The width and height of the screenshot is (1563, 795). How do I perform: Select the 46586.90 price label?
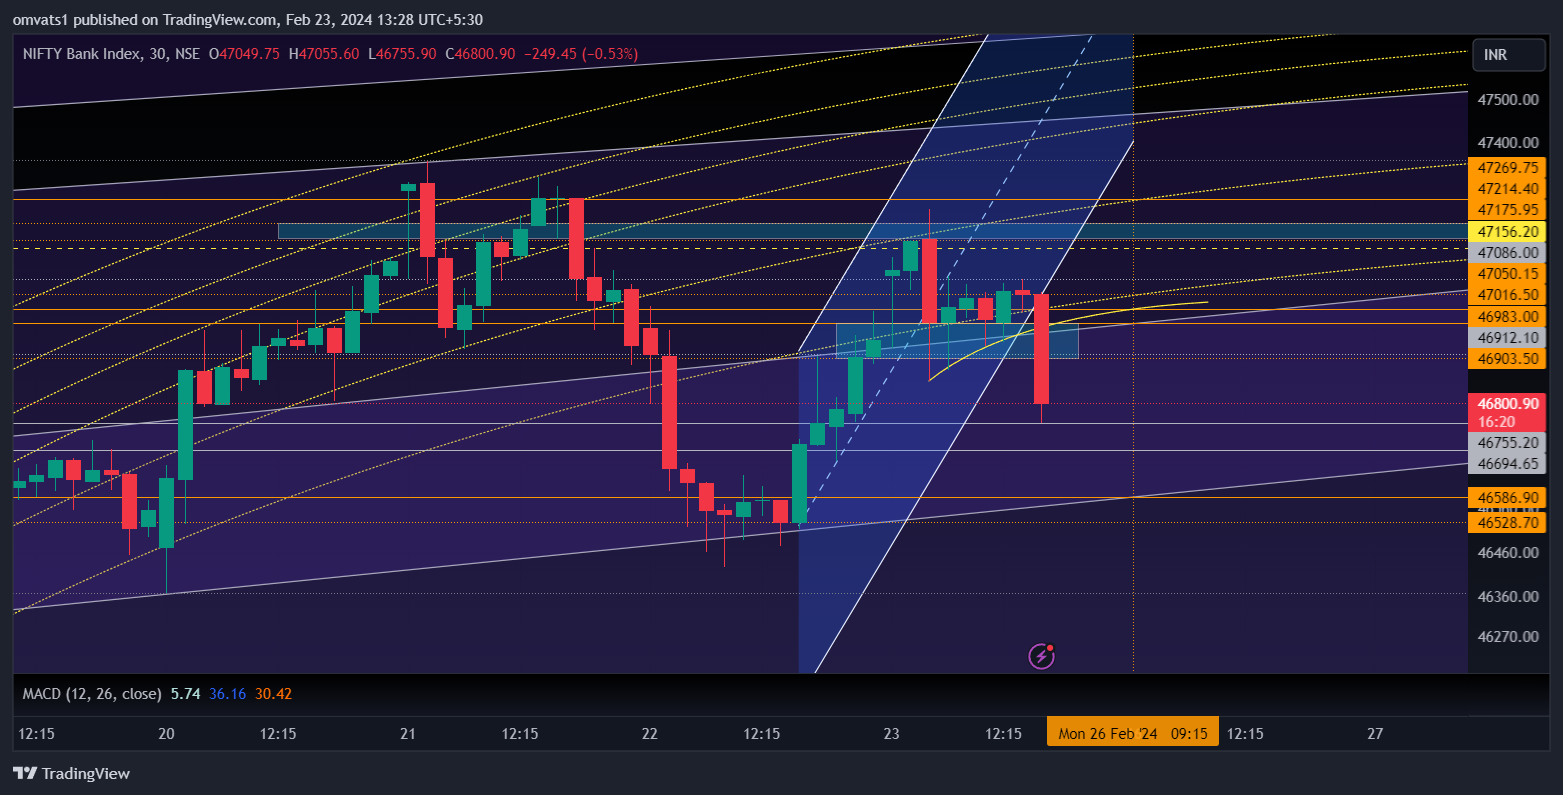[x=1506, y=497]
